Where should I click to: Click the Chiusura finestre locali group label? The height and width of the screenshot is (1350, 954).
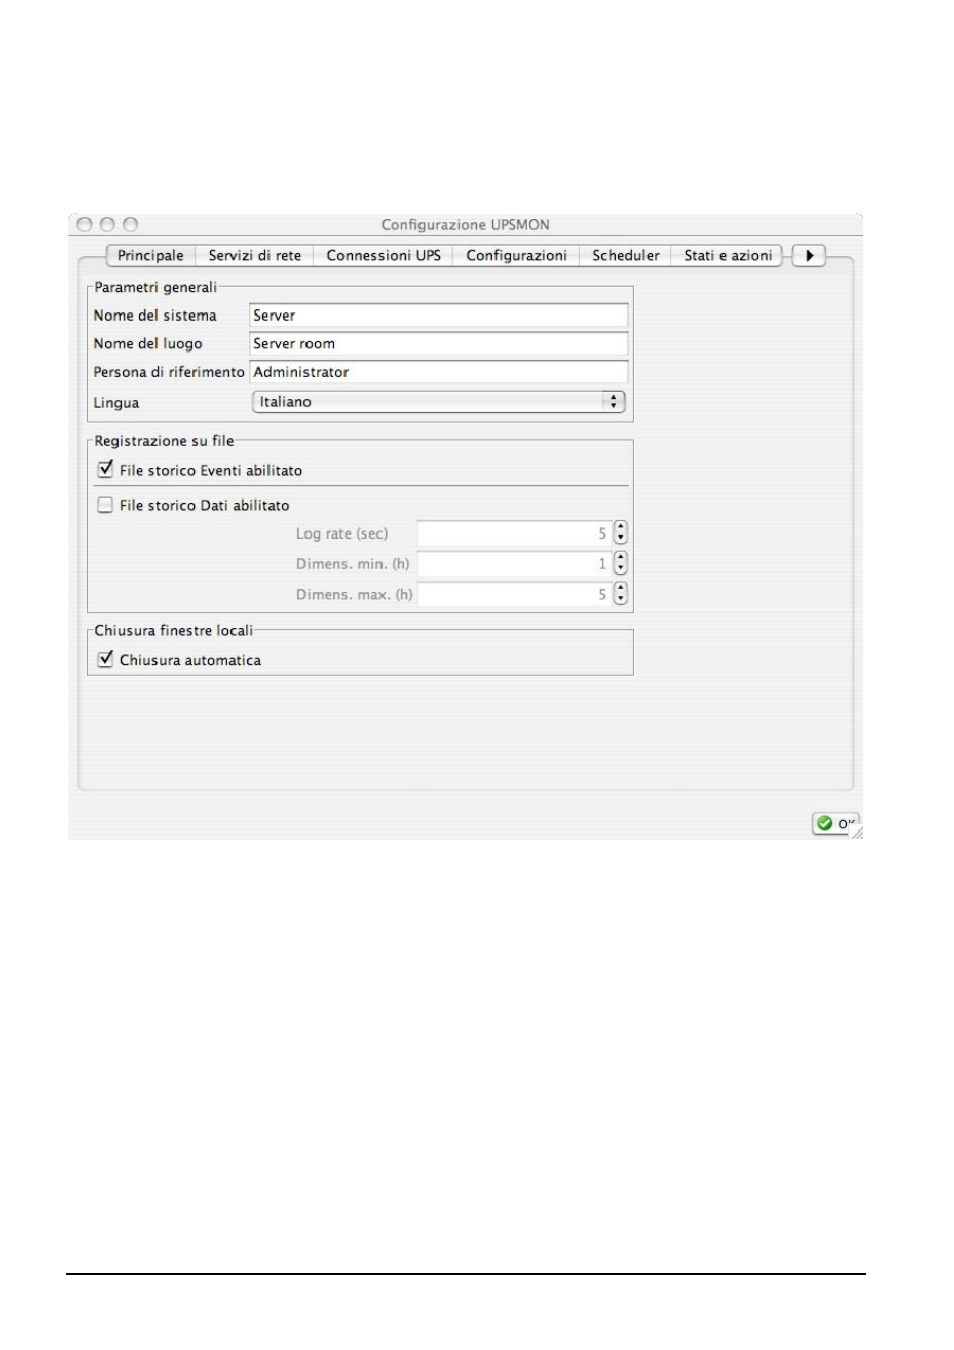[x=173, y=631]
